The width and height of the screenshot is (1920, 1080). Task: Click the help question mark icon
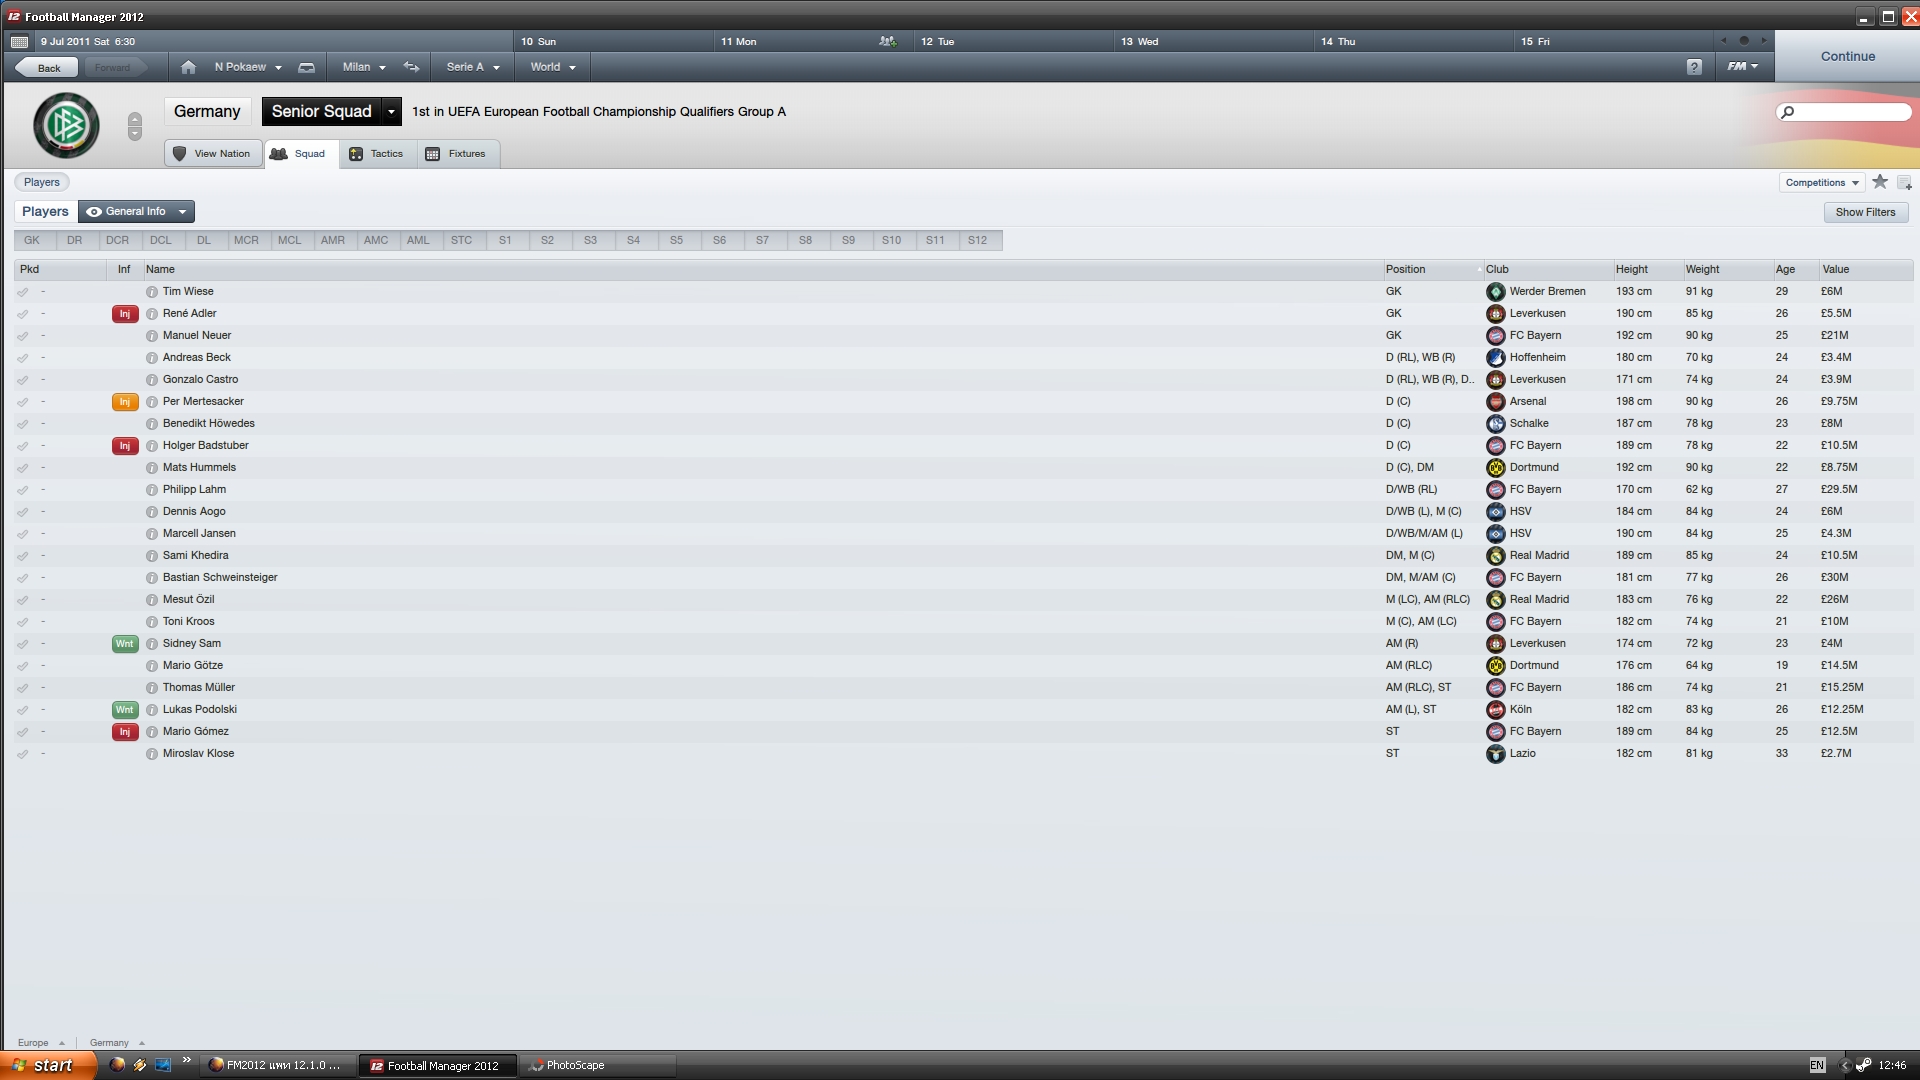pyautogui.click(x=1694, y=67)
